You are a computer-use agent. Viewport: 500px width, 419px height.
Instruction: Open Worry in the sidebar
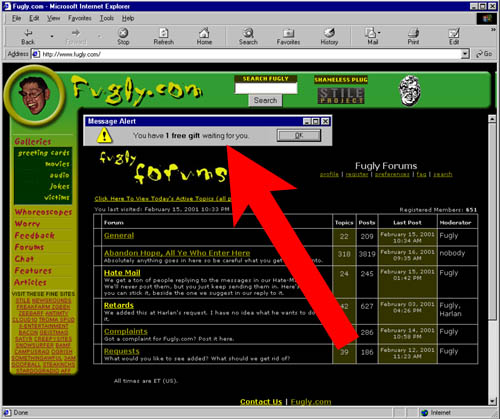coord(27,223)
